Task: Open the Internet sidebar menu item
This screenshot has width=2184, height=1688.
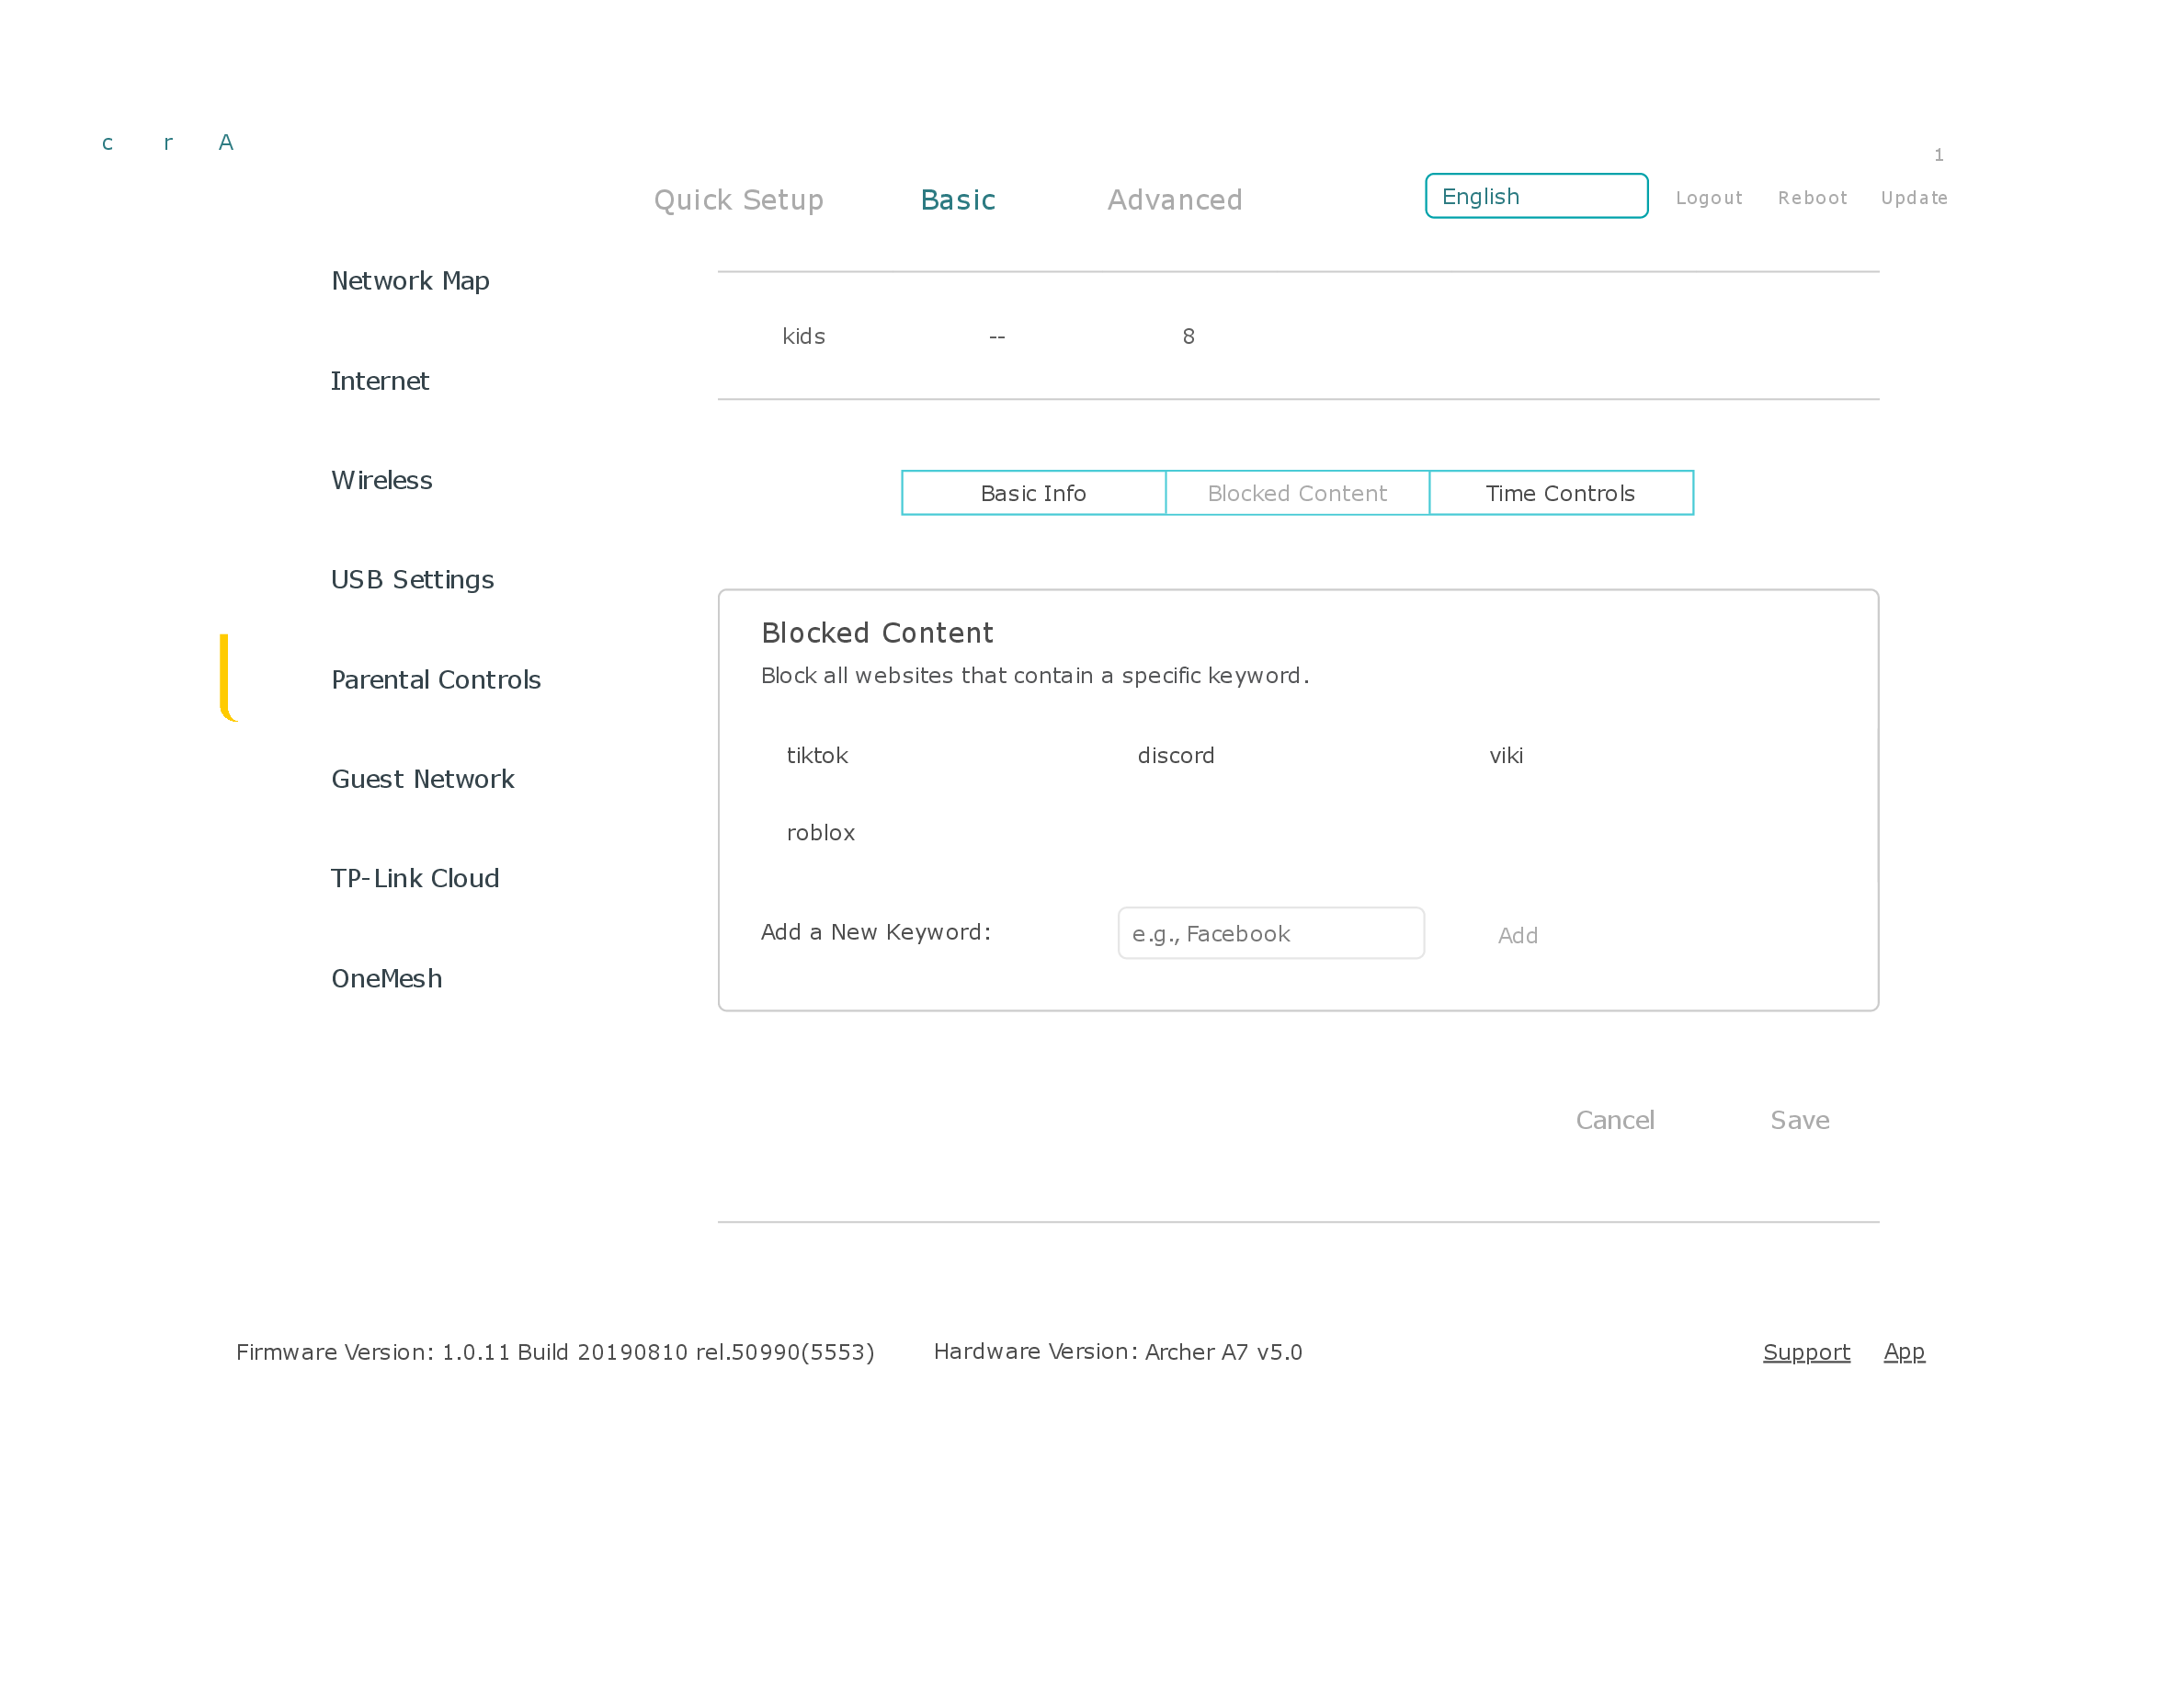Action: (x=380, y=381)
